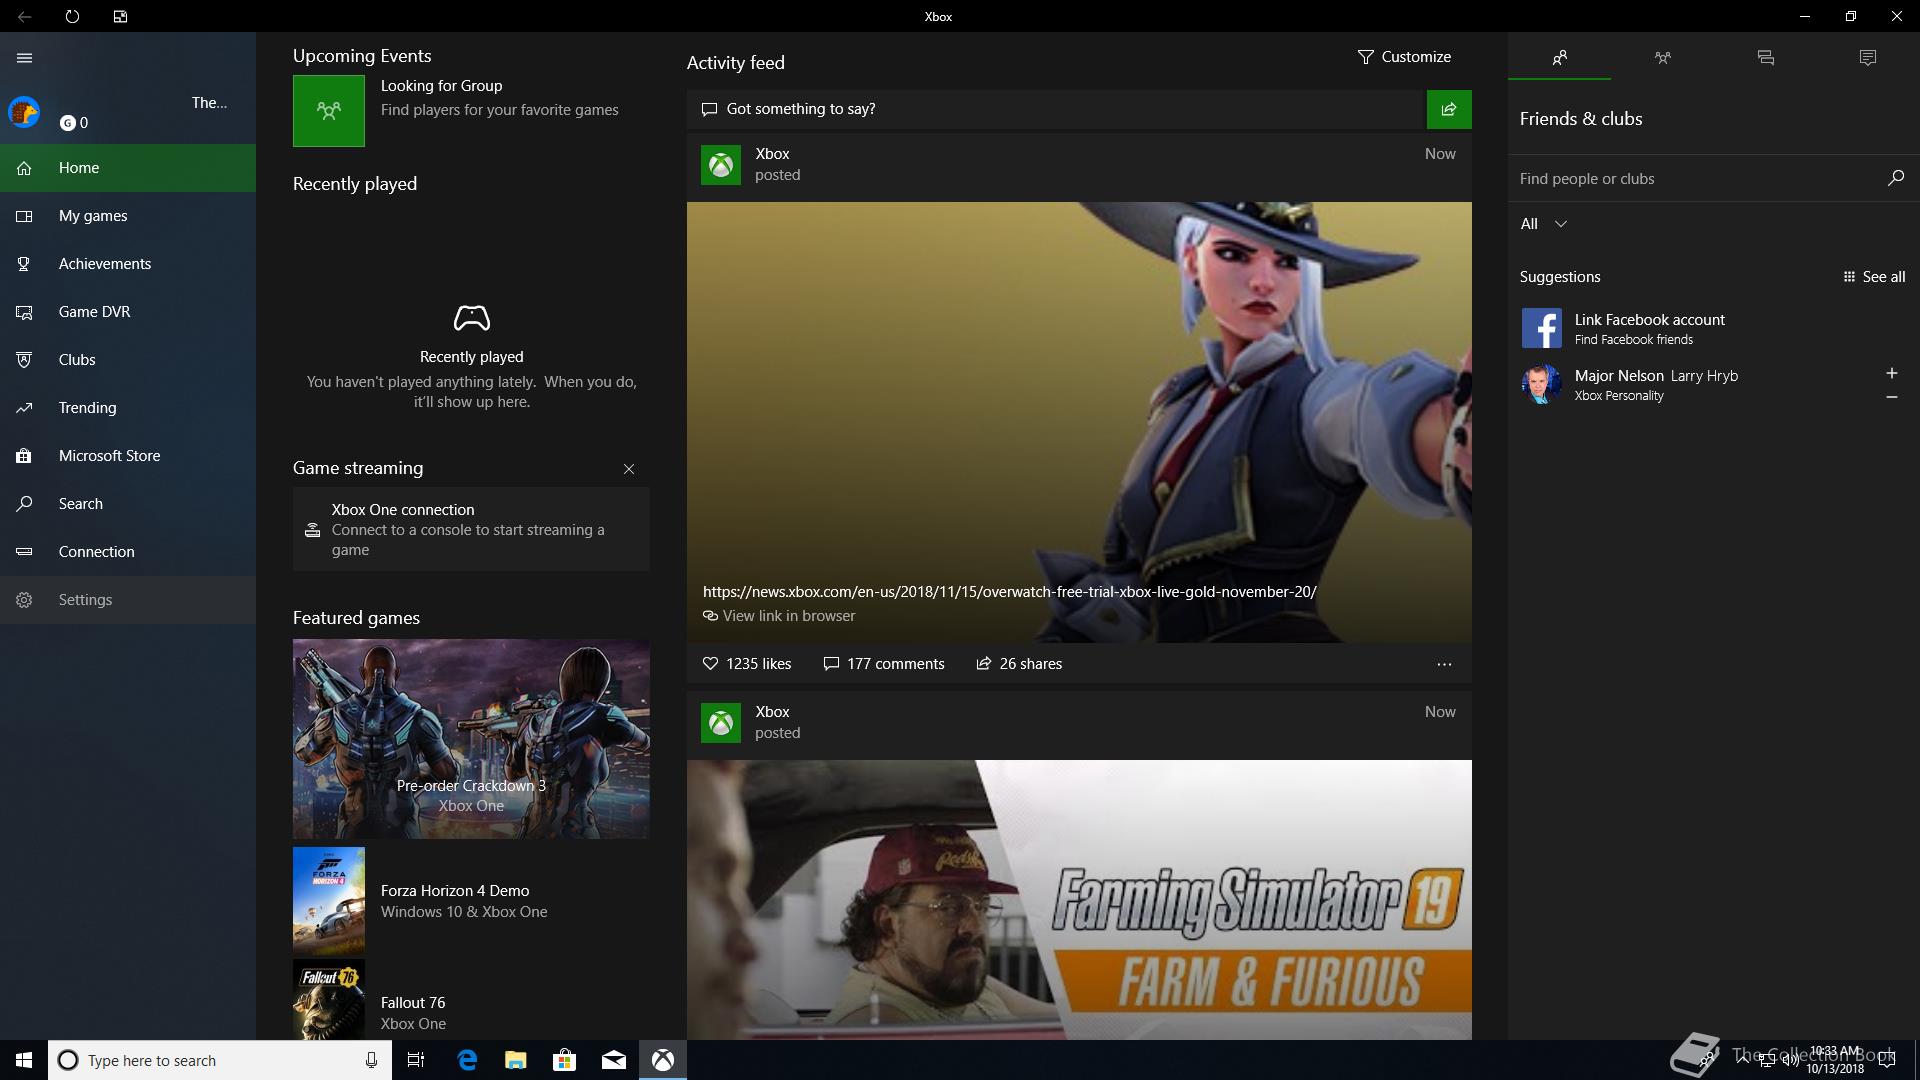Viewport: 1920px width, 1080px height.
Task: Open Major Nelson profile picture
Action: click(x=1541, y=384)
